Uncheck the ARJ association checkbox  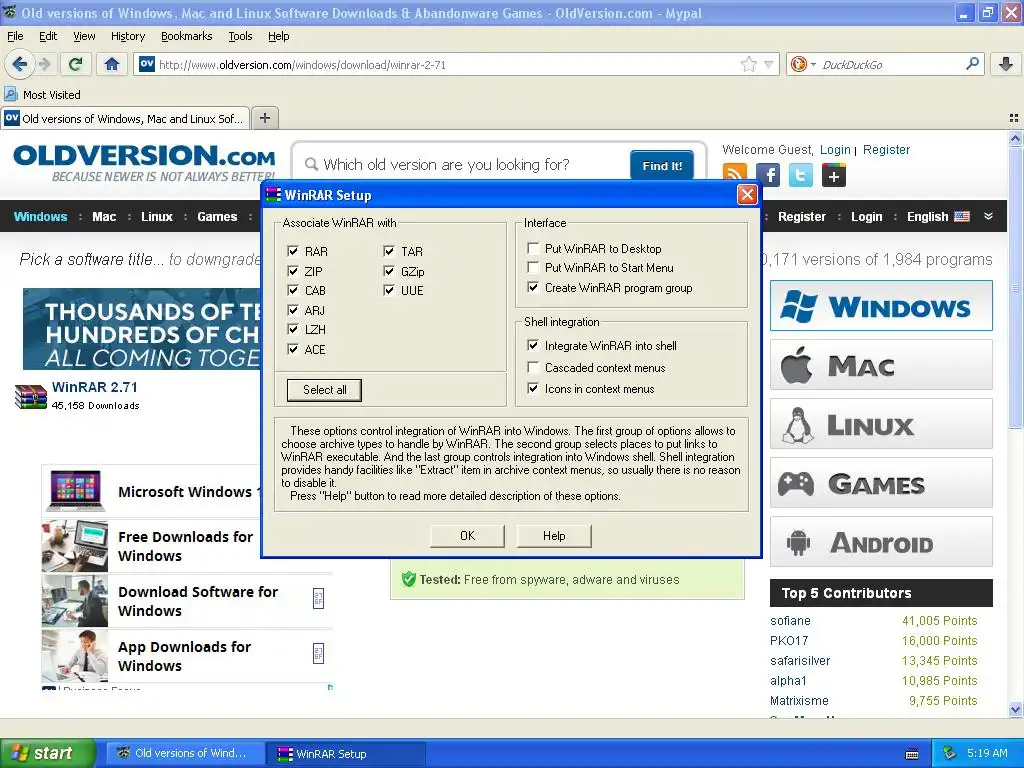[x=293, y=310]
